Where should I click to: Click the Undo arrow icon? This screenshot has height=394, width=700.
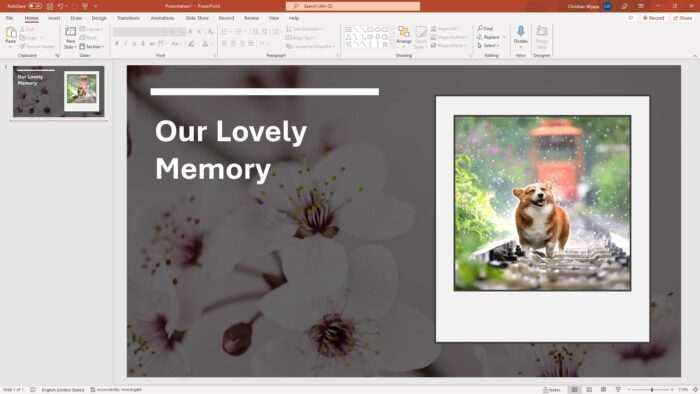[x=60, y=6]
